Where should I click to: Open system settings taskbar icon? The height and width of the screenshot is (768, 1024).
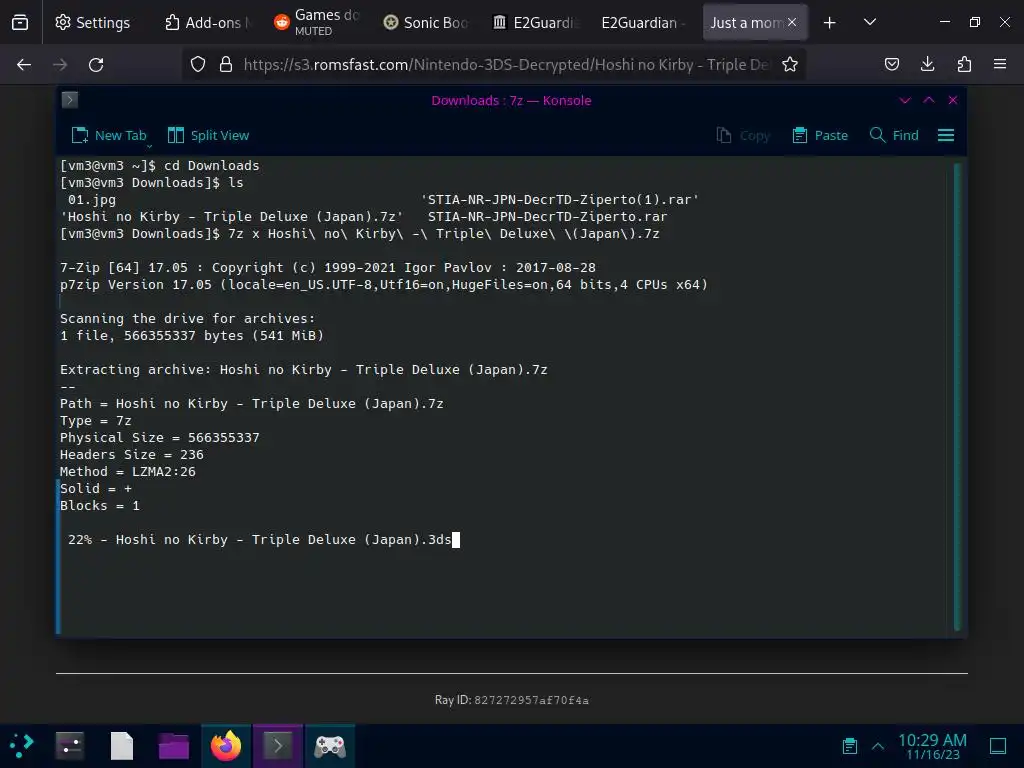coord(70,746)
